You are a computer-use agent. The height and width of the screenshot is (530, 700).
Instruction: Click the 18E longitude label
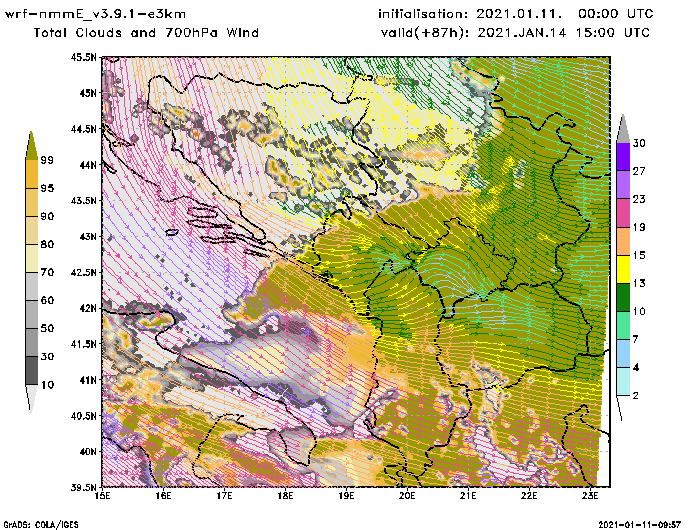tap(285, 496)
